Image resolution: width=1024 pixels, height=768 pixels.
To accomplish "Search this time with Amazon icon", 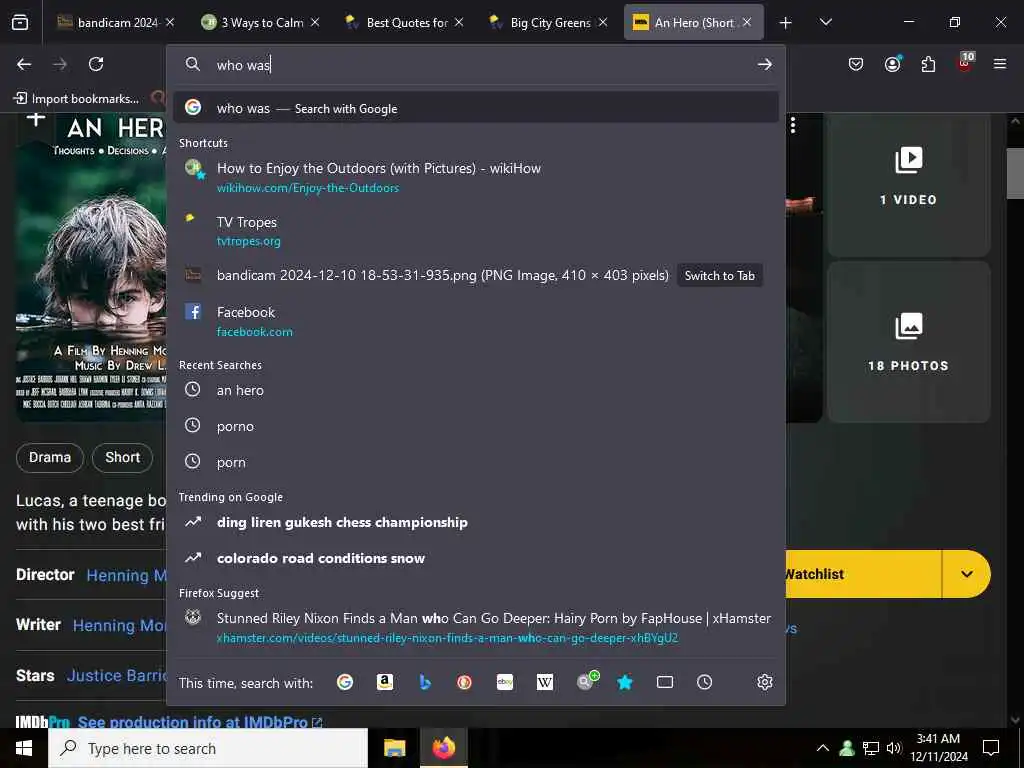I will 385,682.
